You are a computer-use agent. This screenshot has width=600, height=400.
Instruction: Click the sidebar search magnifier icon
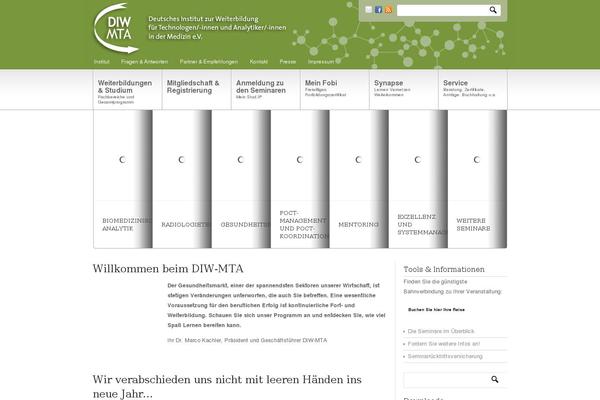[494, 379]
